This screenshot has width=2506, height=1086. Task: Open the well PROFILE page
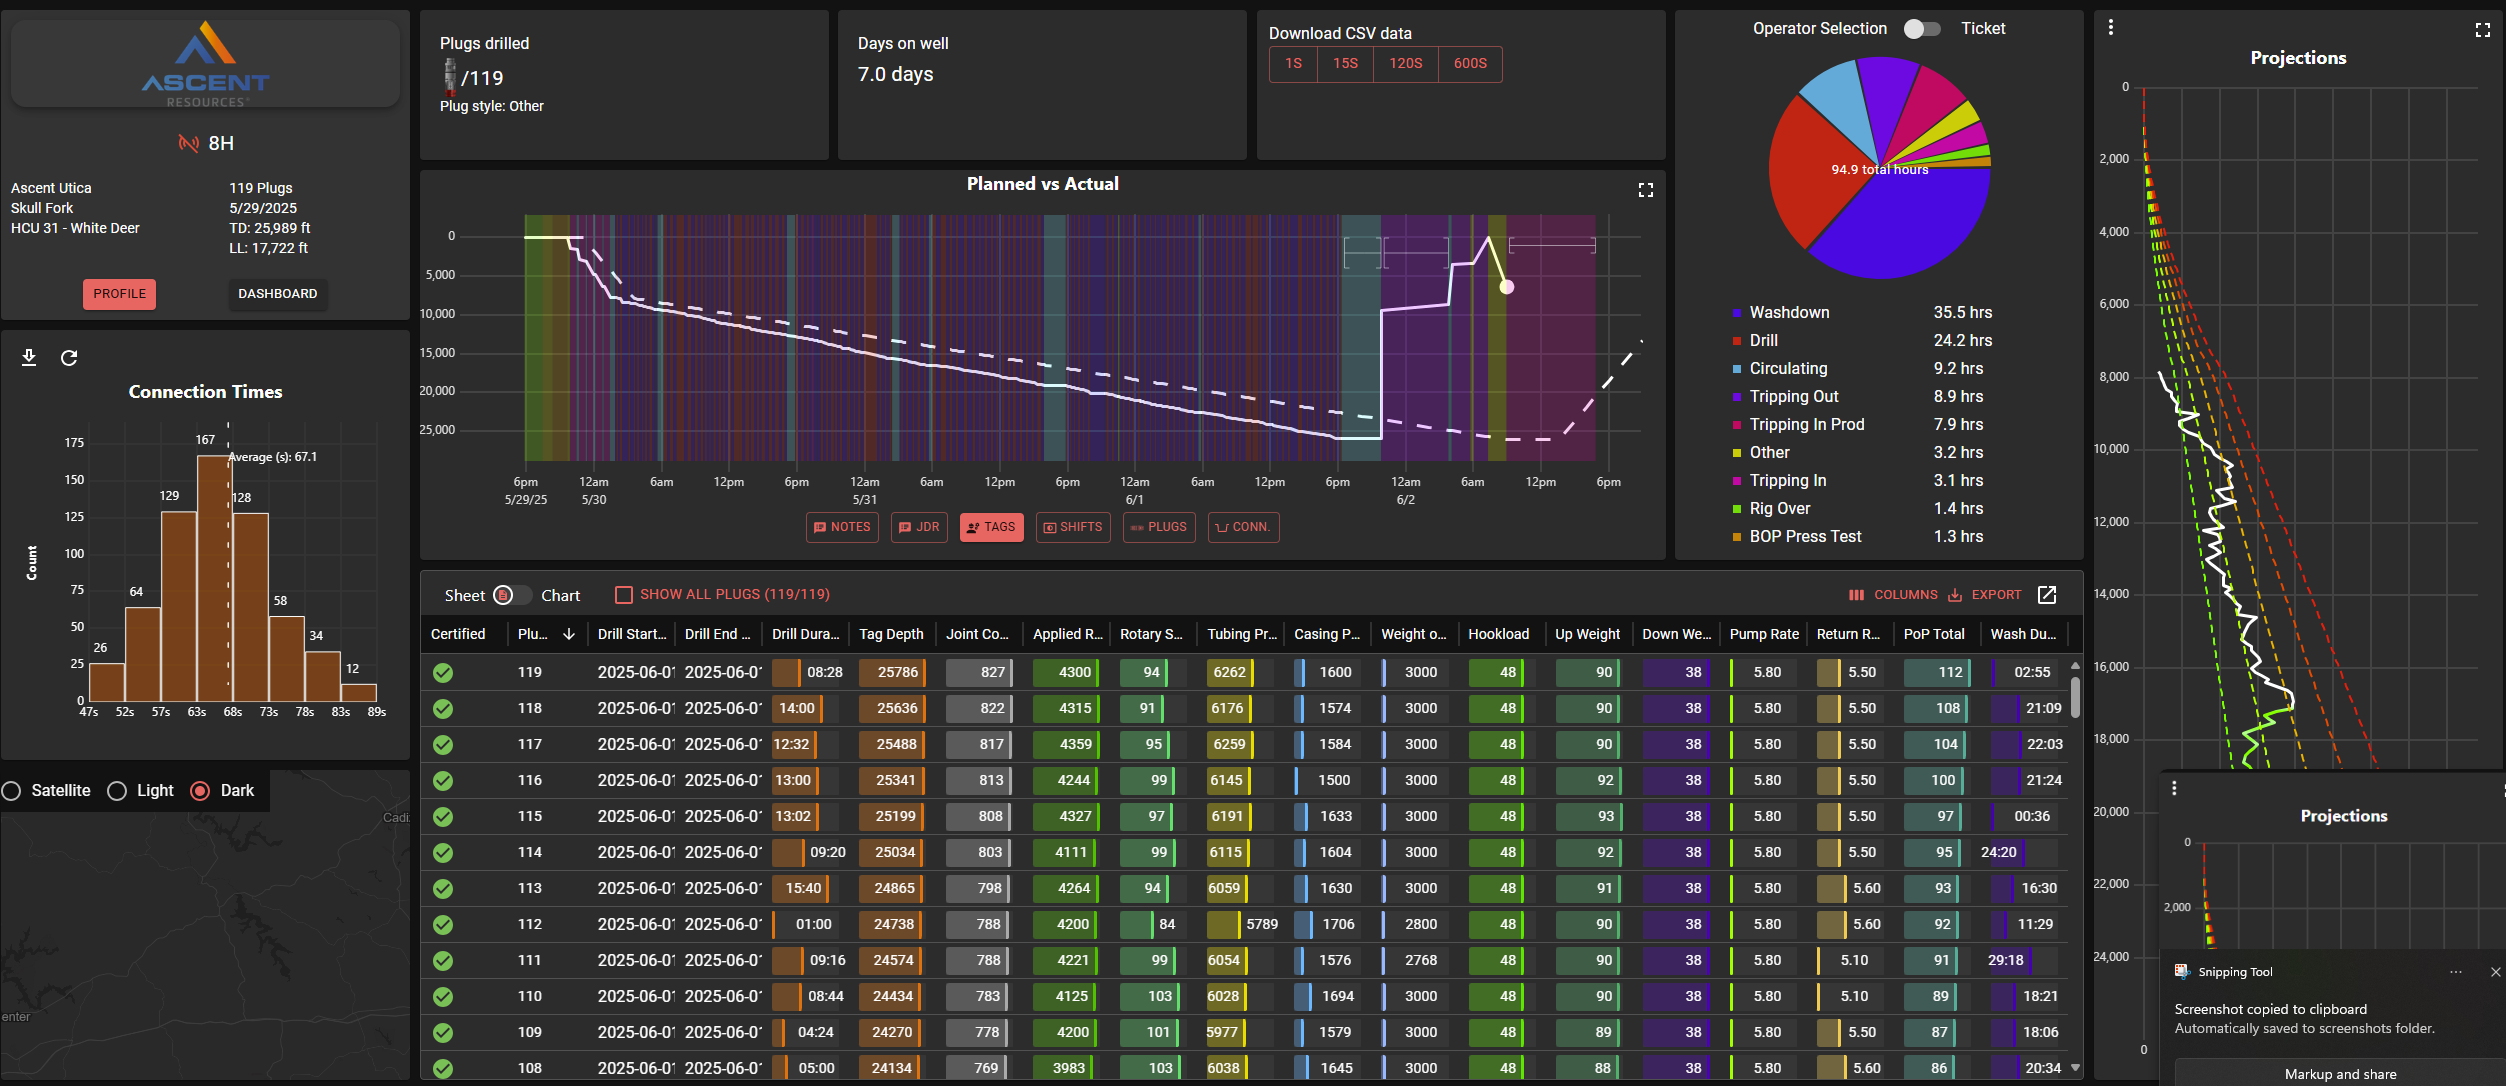pos(119,293)
